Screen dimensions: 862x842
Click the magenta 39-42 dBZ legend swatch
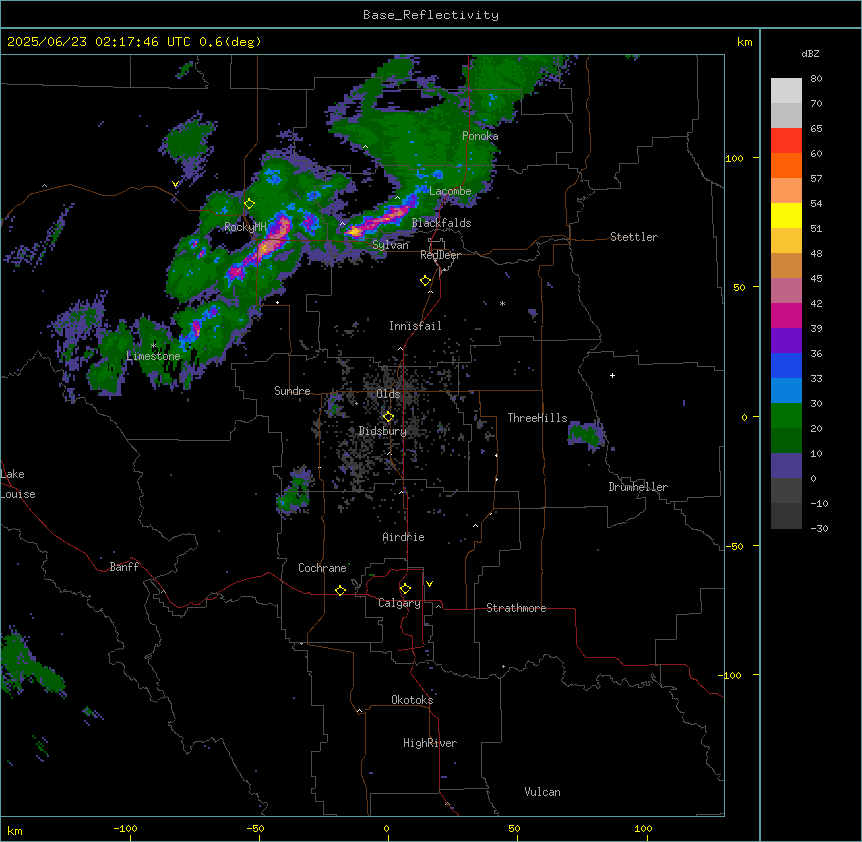[786, 315]
